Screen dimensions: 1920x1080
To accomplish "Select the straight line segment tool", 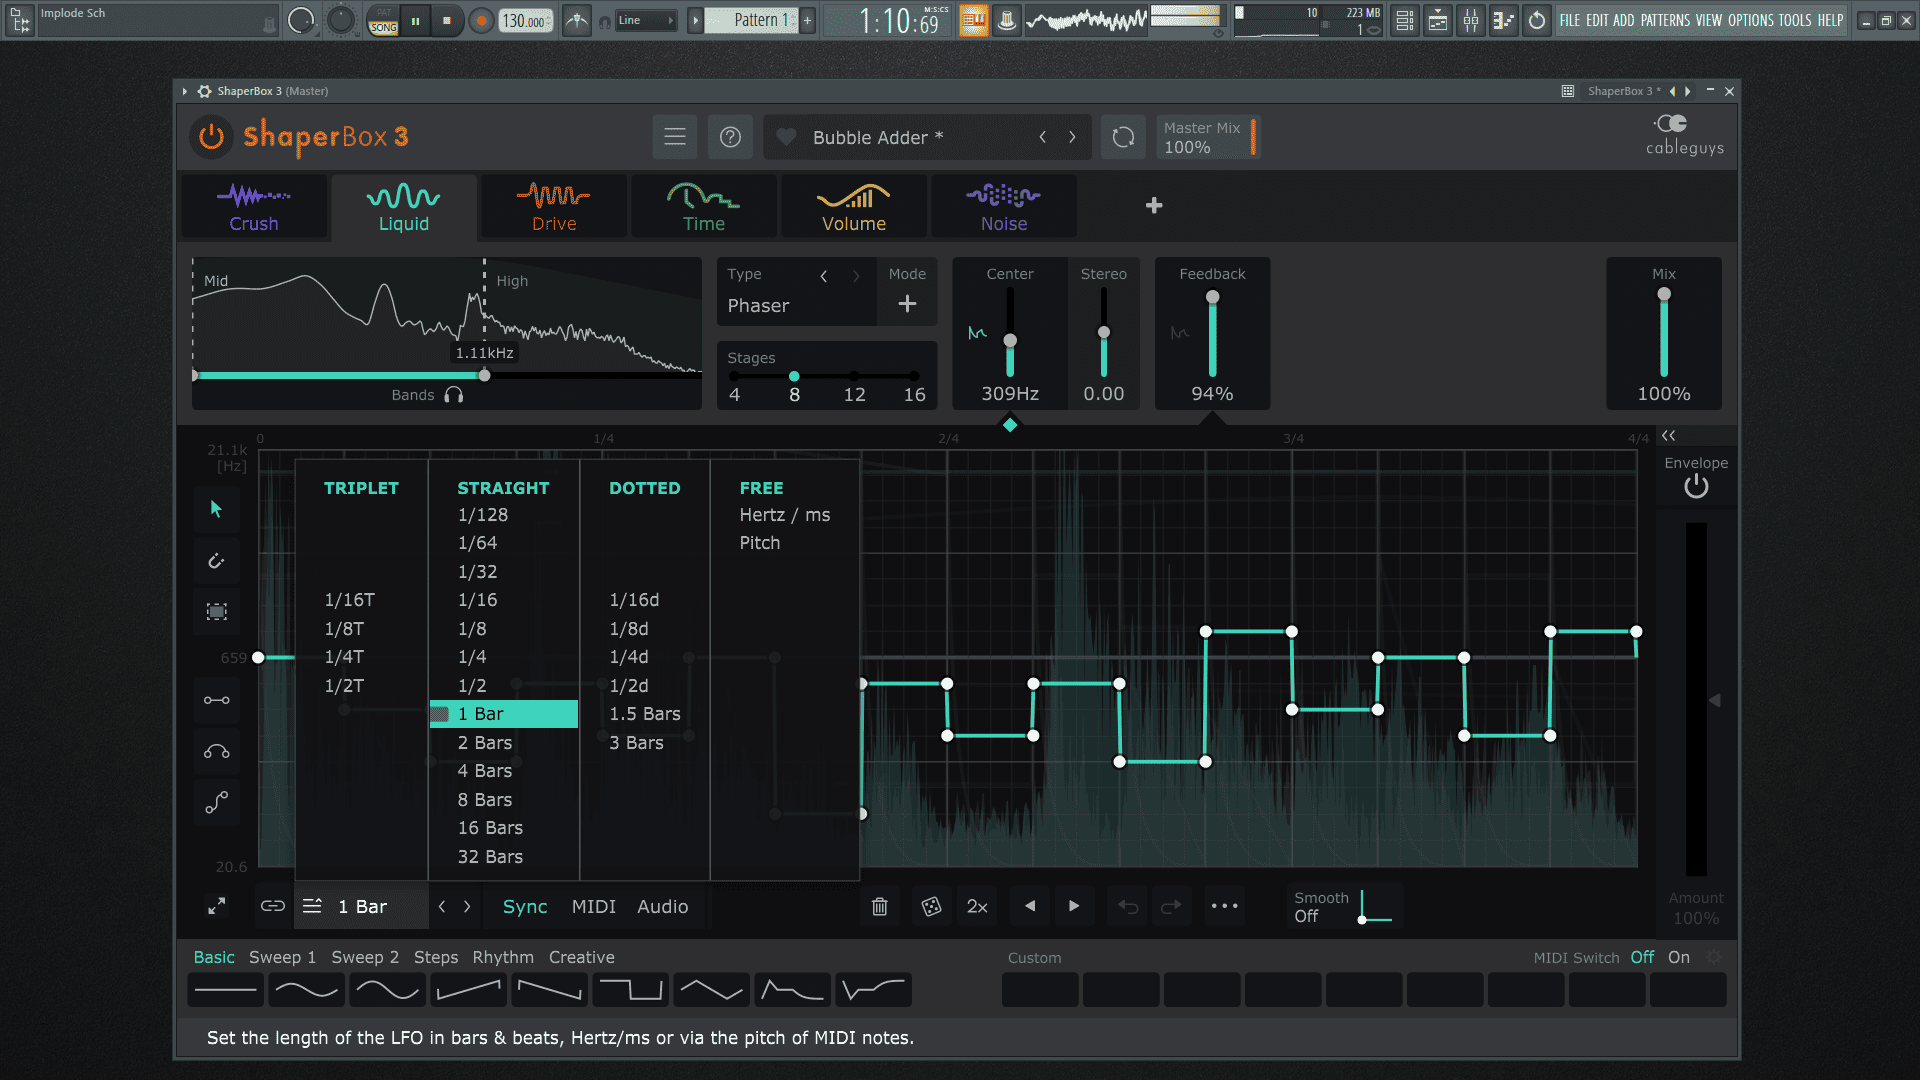I will click(x=217, y=700).
